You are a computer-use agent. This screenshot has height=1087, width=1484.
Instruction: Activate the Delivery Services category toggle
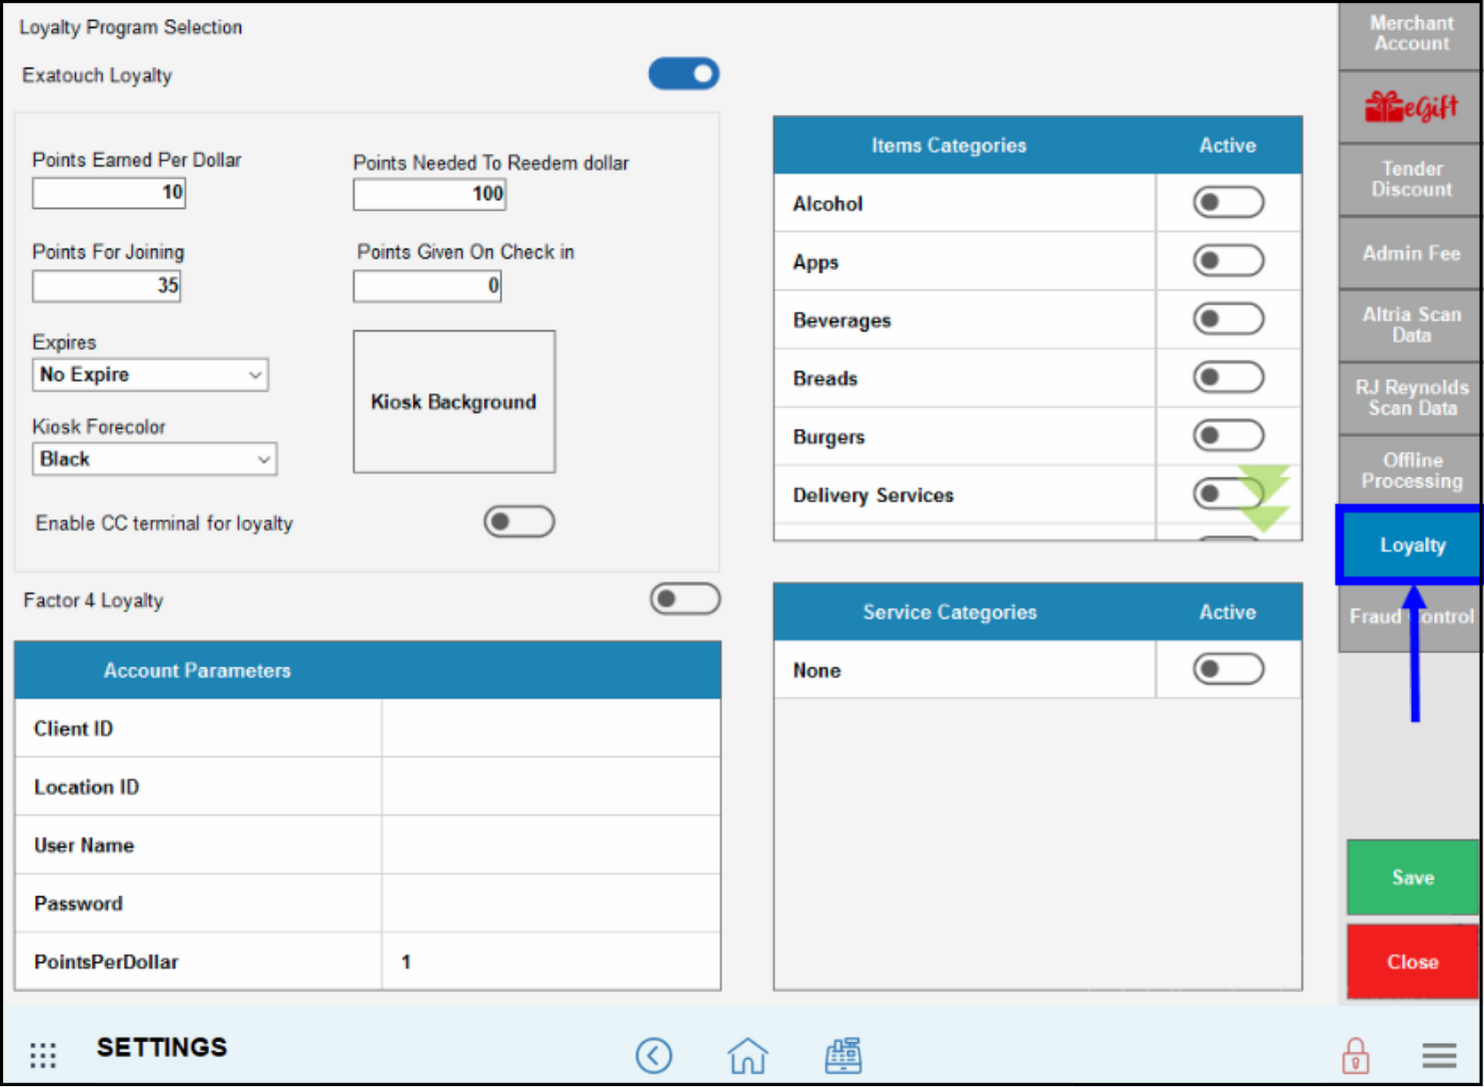1228,493
